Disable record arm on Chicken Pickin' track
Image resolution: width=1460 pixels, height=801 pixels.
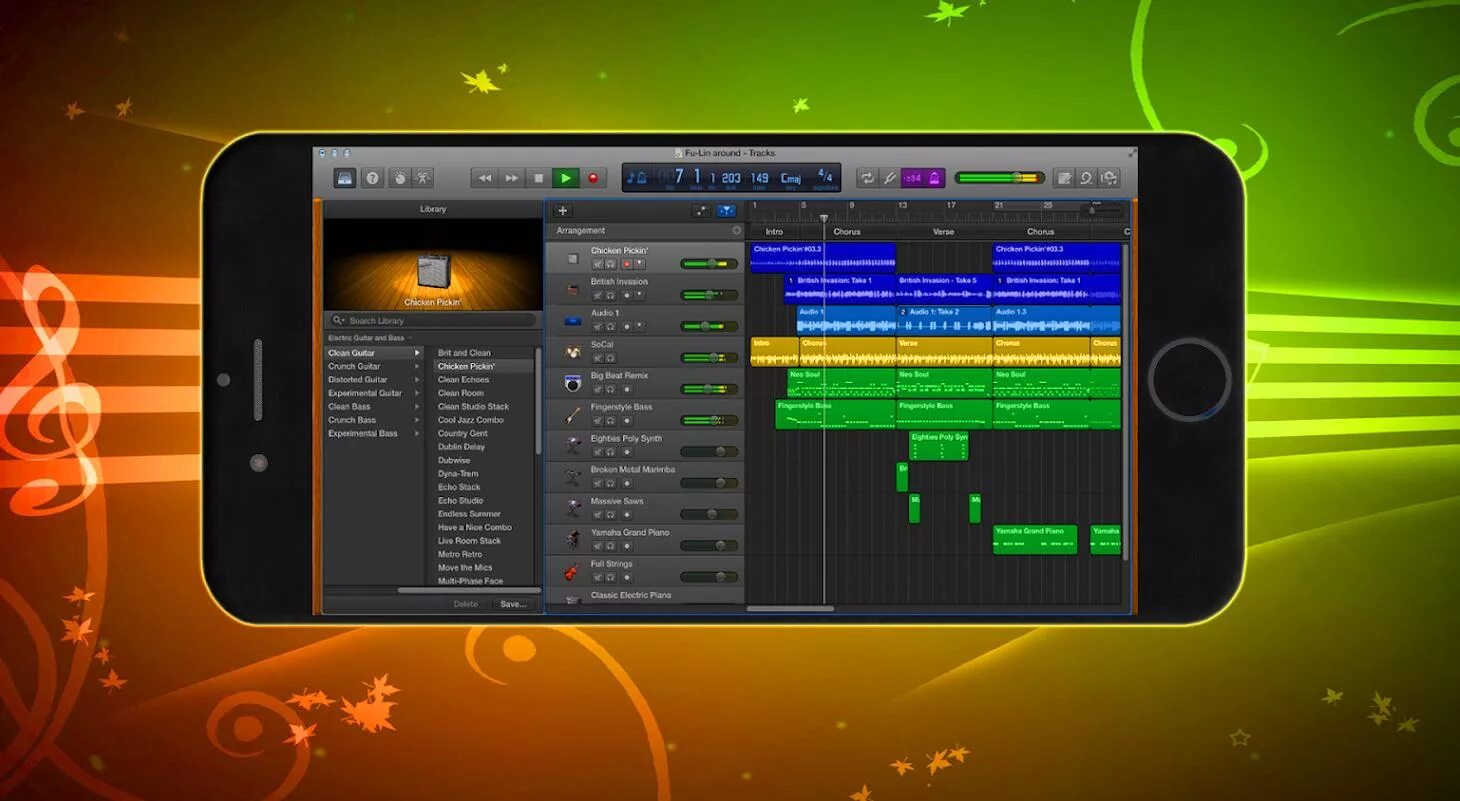pyautogui.click(x=627, y=264)
